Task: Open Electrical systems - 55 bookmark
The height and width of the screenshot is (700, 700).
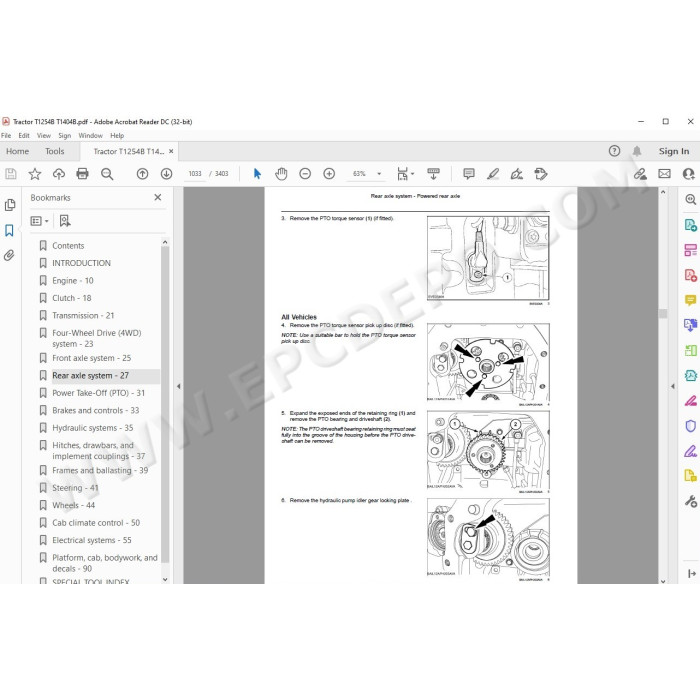Action: (92, 540)
